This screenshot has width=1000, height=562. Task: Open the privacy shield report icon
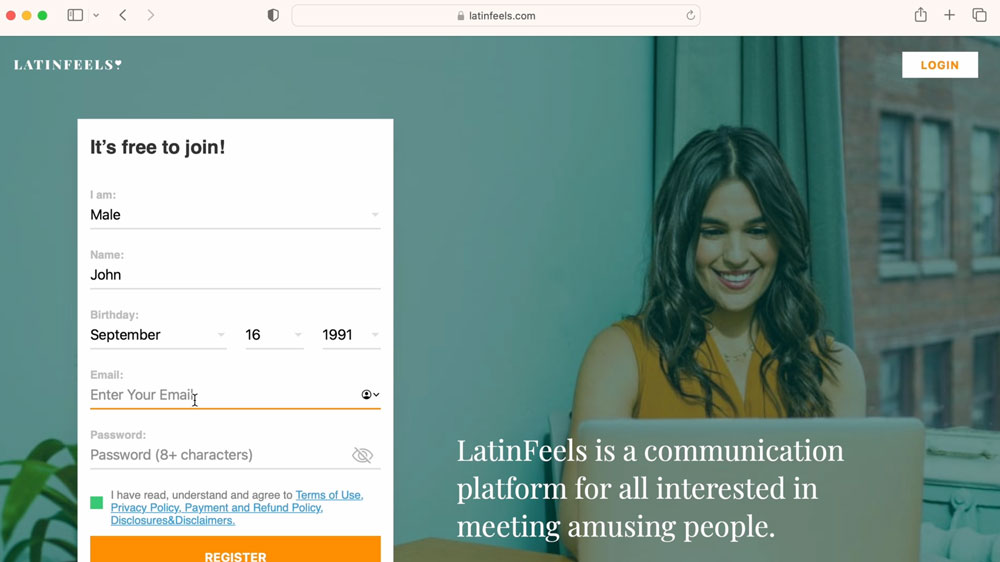(x=273, y=15)
